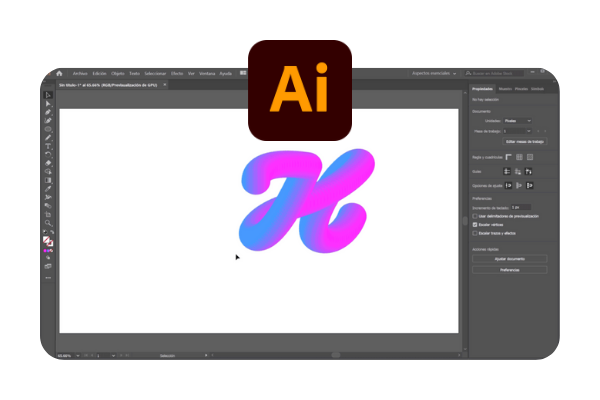Open the Texto menu
The image size is (600, 400).
tap(134, 73)
